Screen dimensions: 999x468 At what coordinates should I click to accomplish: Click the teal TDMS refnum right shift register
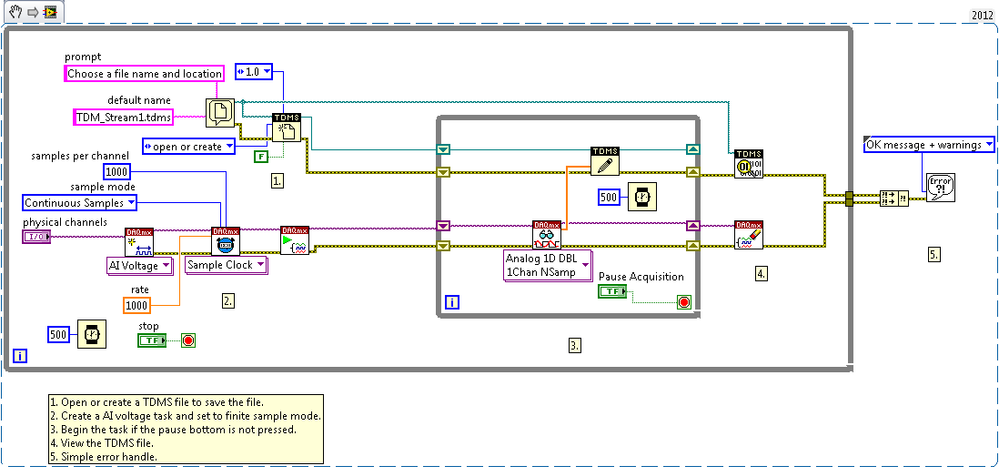pos(693,150)
